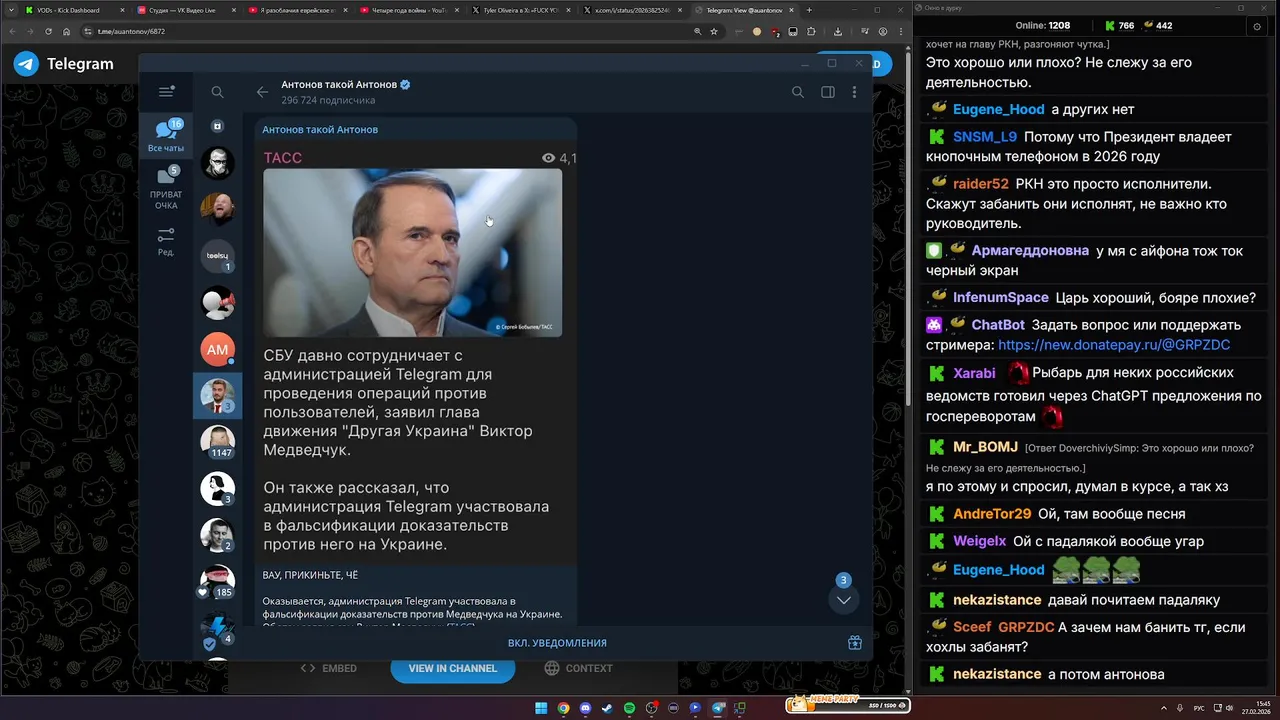Click ВКЛ. УВЕДОМЛЕНИЯ to enable notifications
1280x720 pixels.
pyautogui.click(x=557, y=643)
